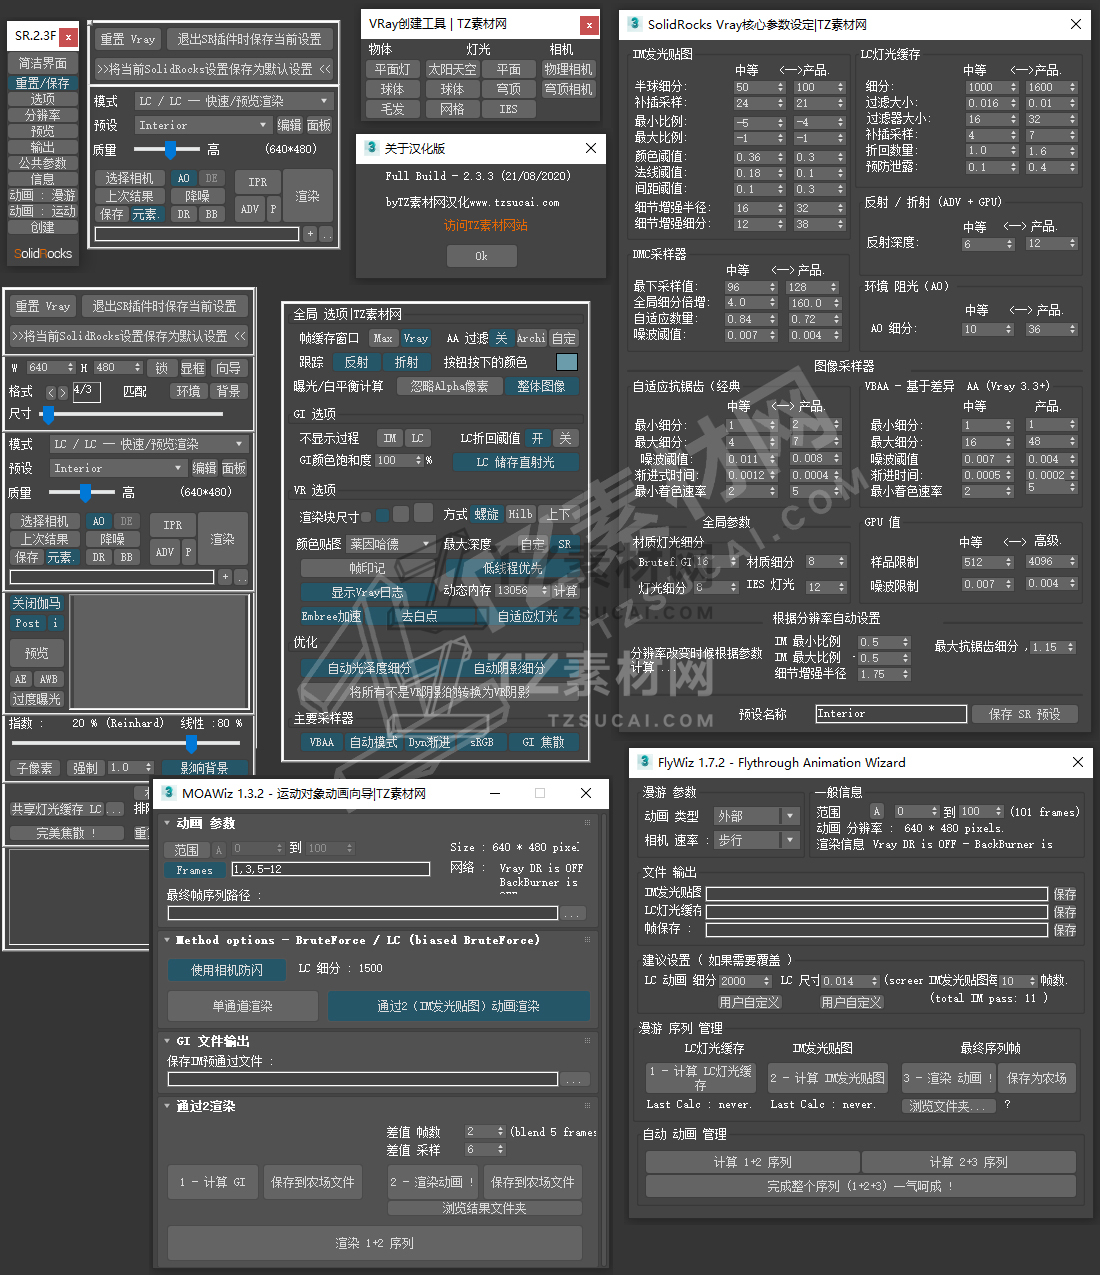Click the app icon in SolidRocks Vray核心参数 title

pyautogui.click(x=634, y=24)
